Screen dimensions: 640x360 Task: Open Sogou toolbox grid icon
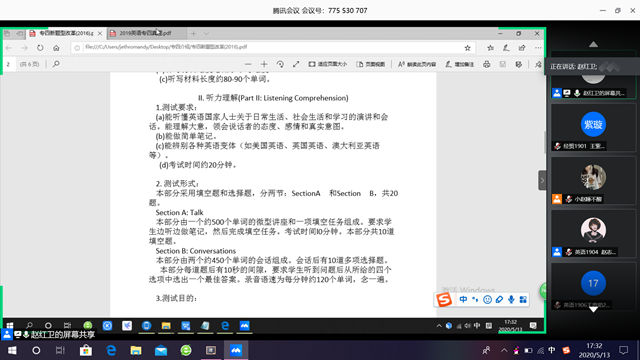[x=523, y=300]
